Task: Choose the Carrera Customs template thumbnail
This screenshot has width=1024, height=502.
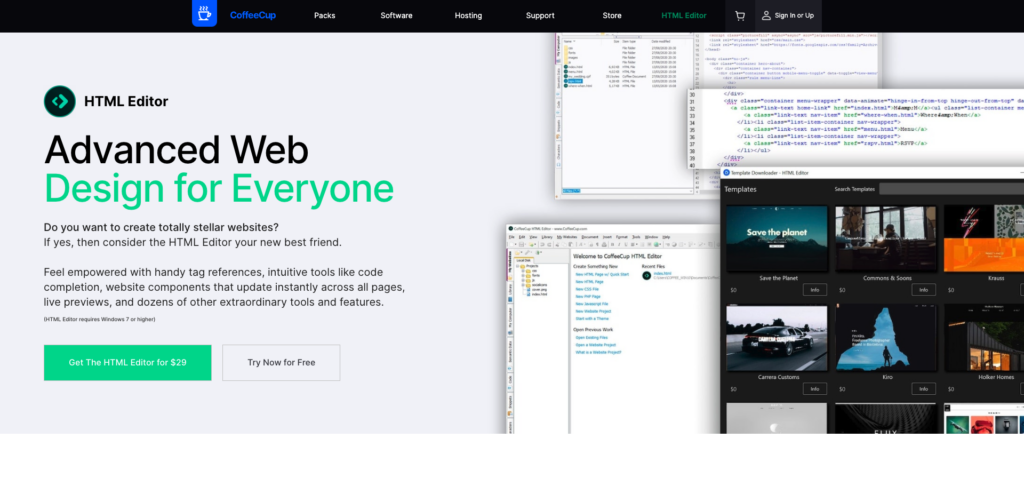Action: click(x=776, y=337)
